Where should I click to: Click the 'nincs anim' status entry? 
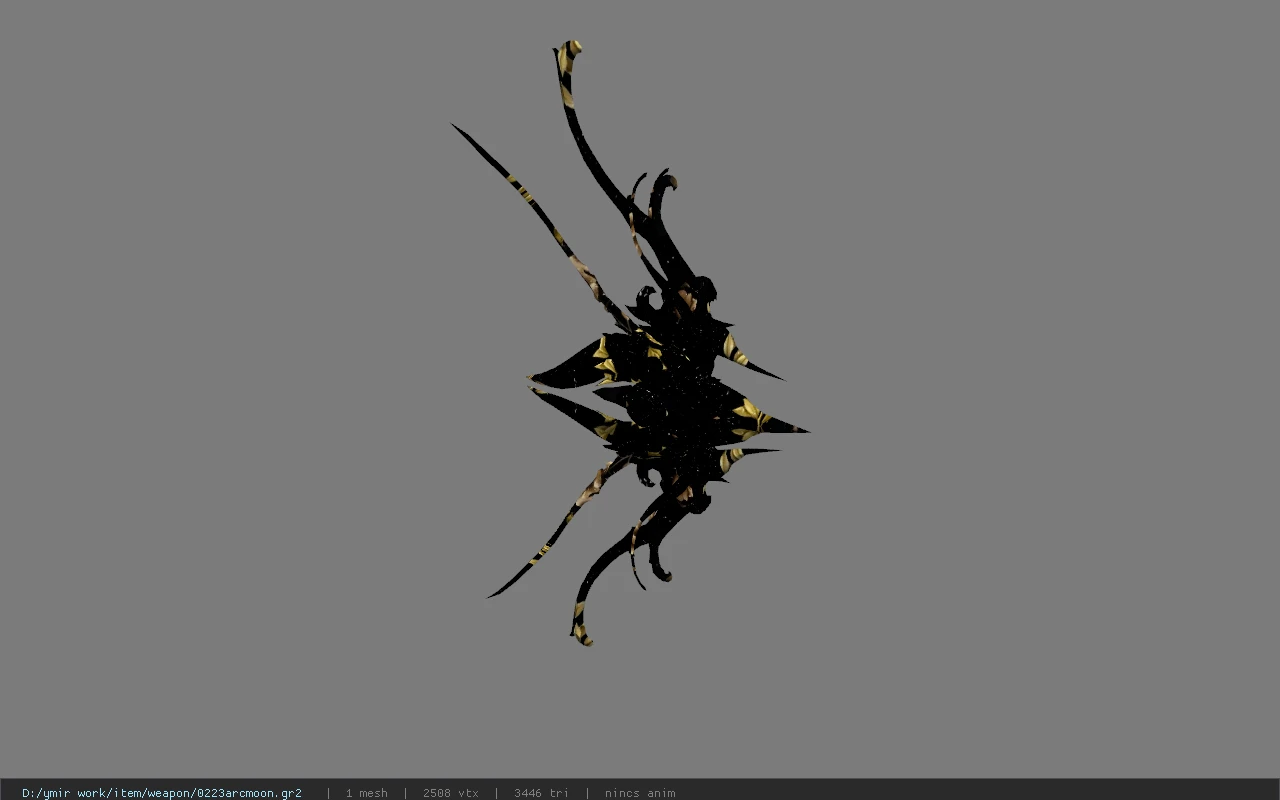[x=640, y=793]
